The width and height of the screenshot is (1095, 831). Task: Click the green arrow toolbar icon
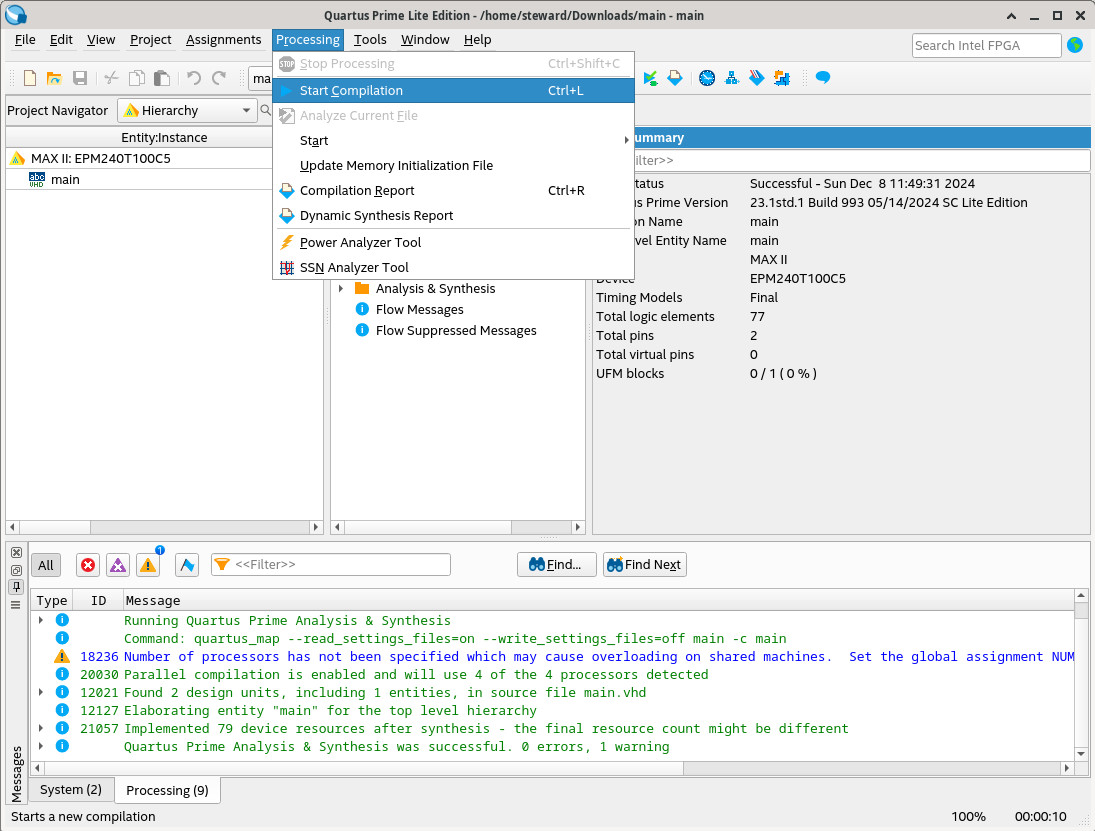(650, 78)
